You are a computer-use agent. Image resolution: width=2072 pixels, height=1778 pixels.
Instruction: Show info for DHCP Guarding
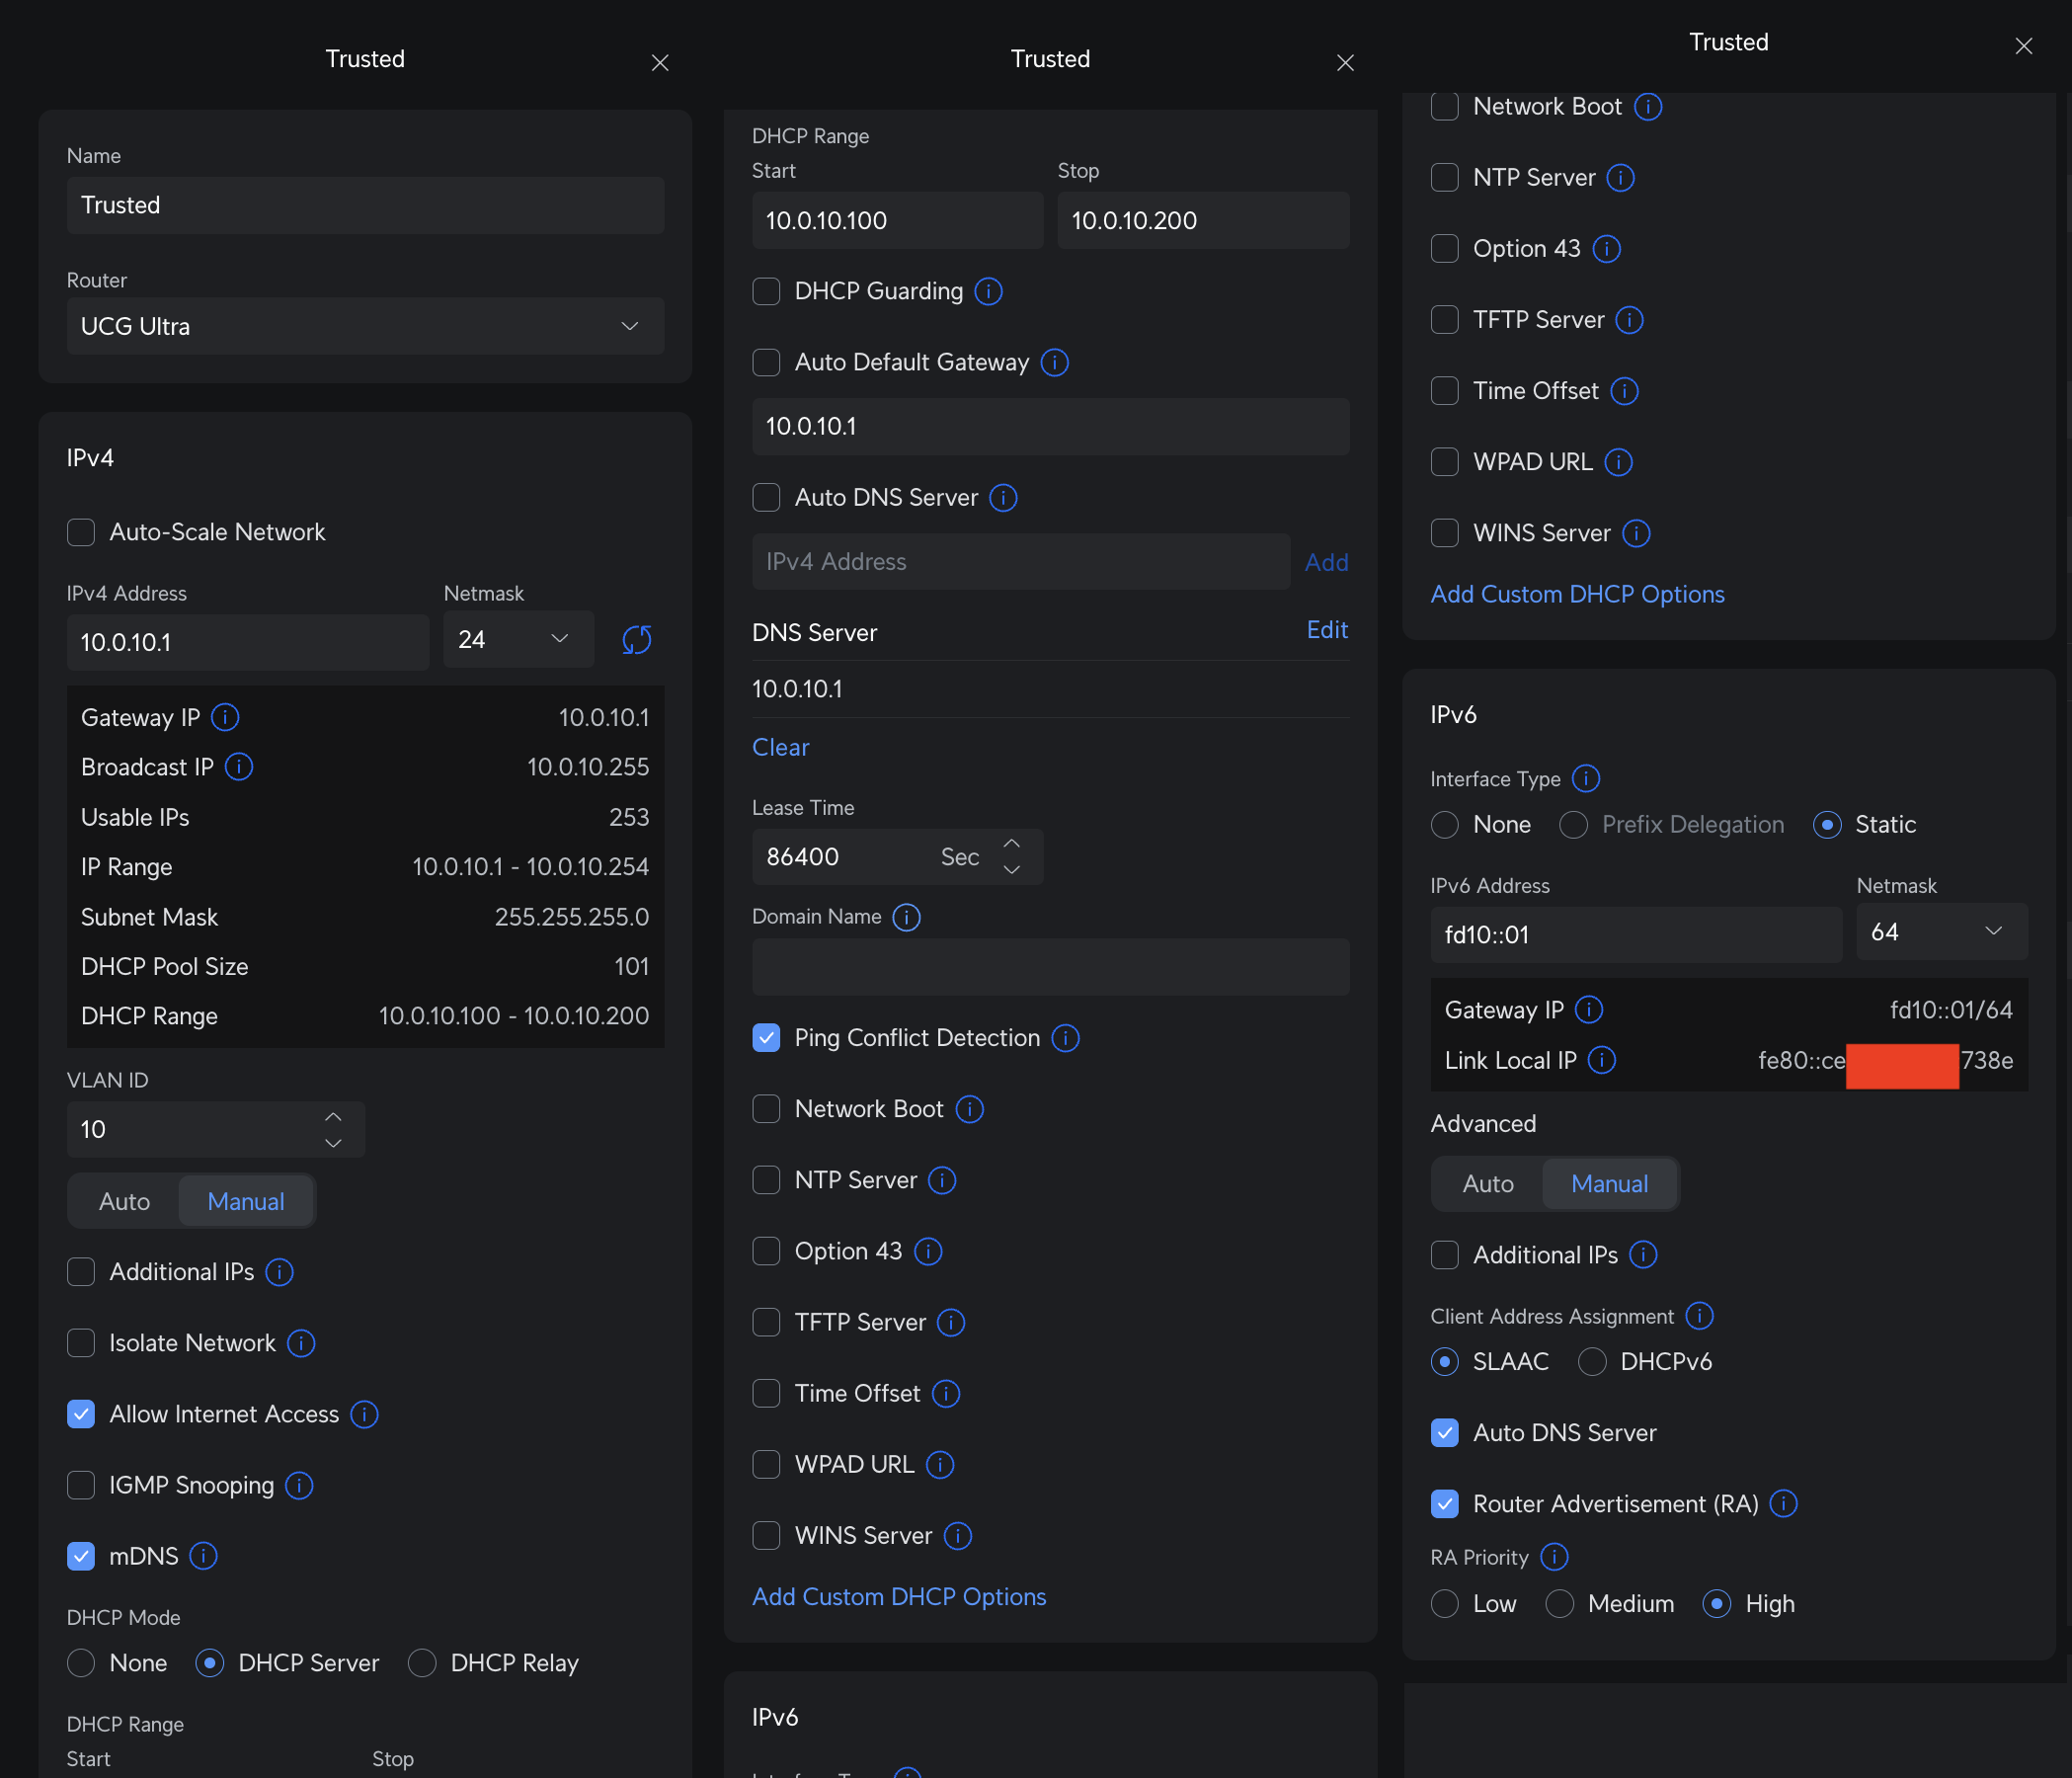pyautogui.click(x=988, y=291)
